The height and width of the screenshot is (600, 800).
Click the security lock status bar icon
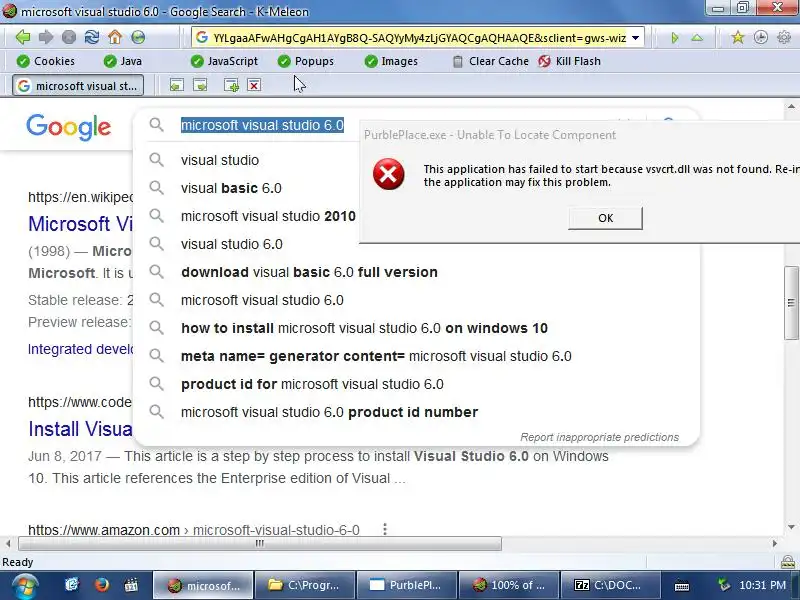click(788, 562)
